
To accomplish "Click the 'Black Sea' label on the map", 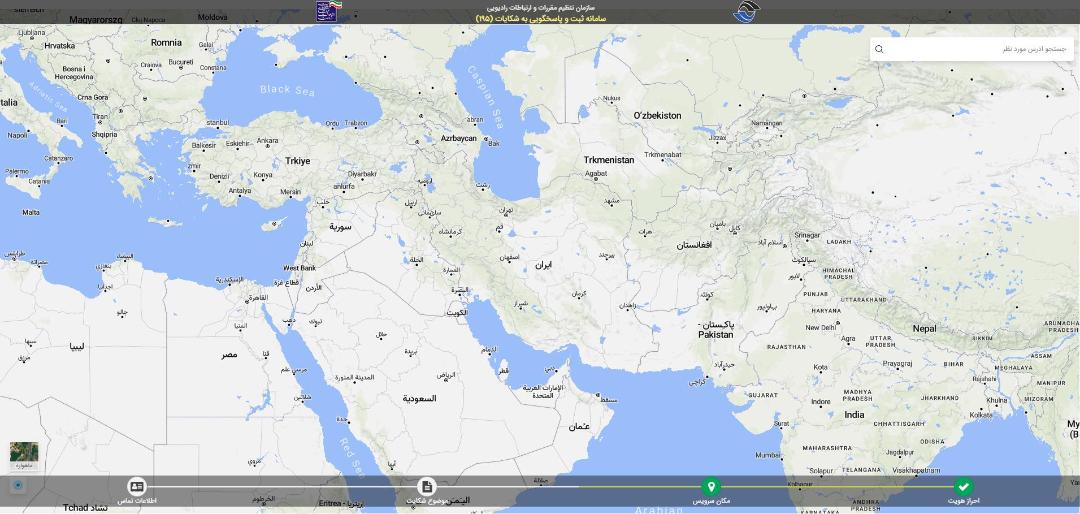I will pos(287,90).
